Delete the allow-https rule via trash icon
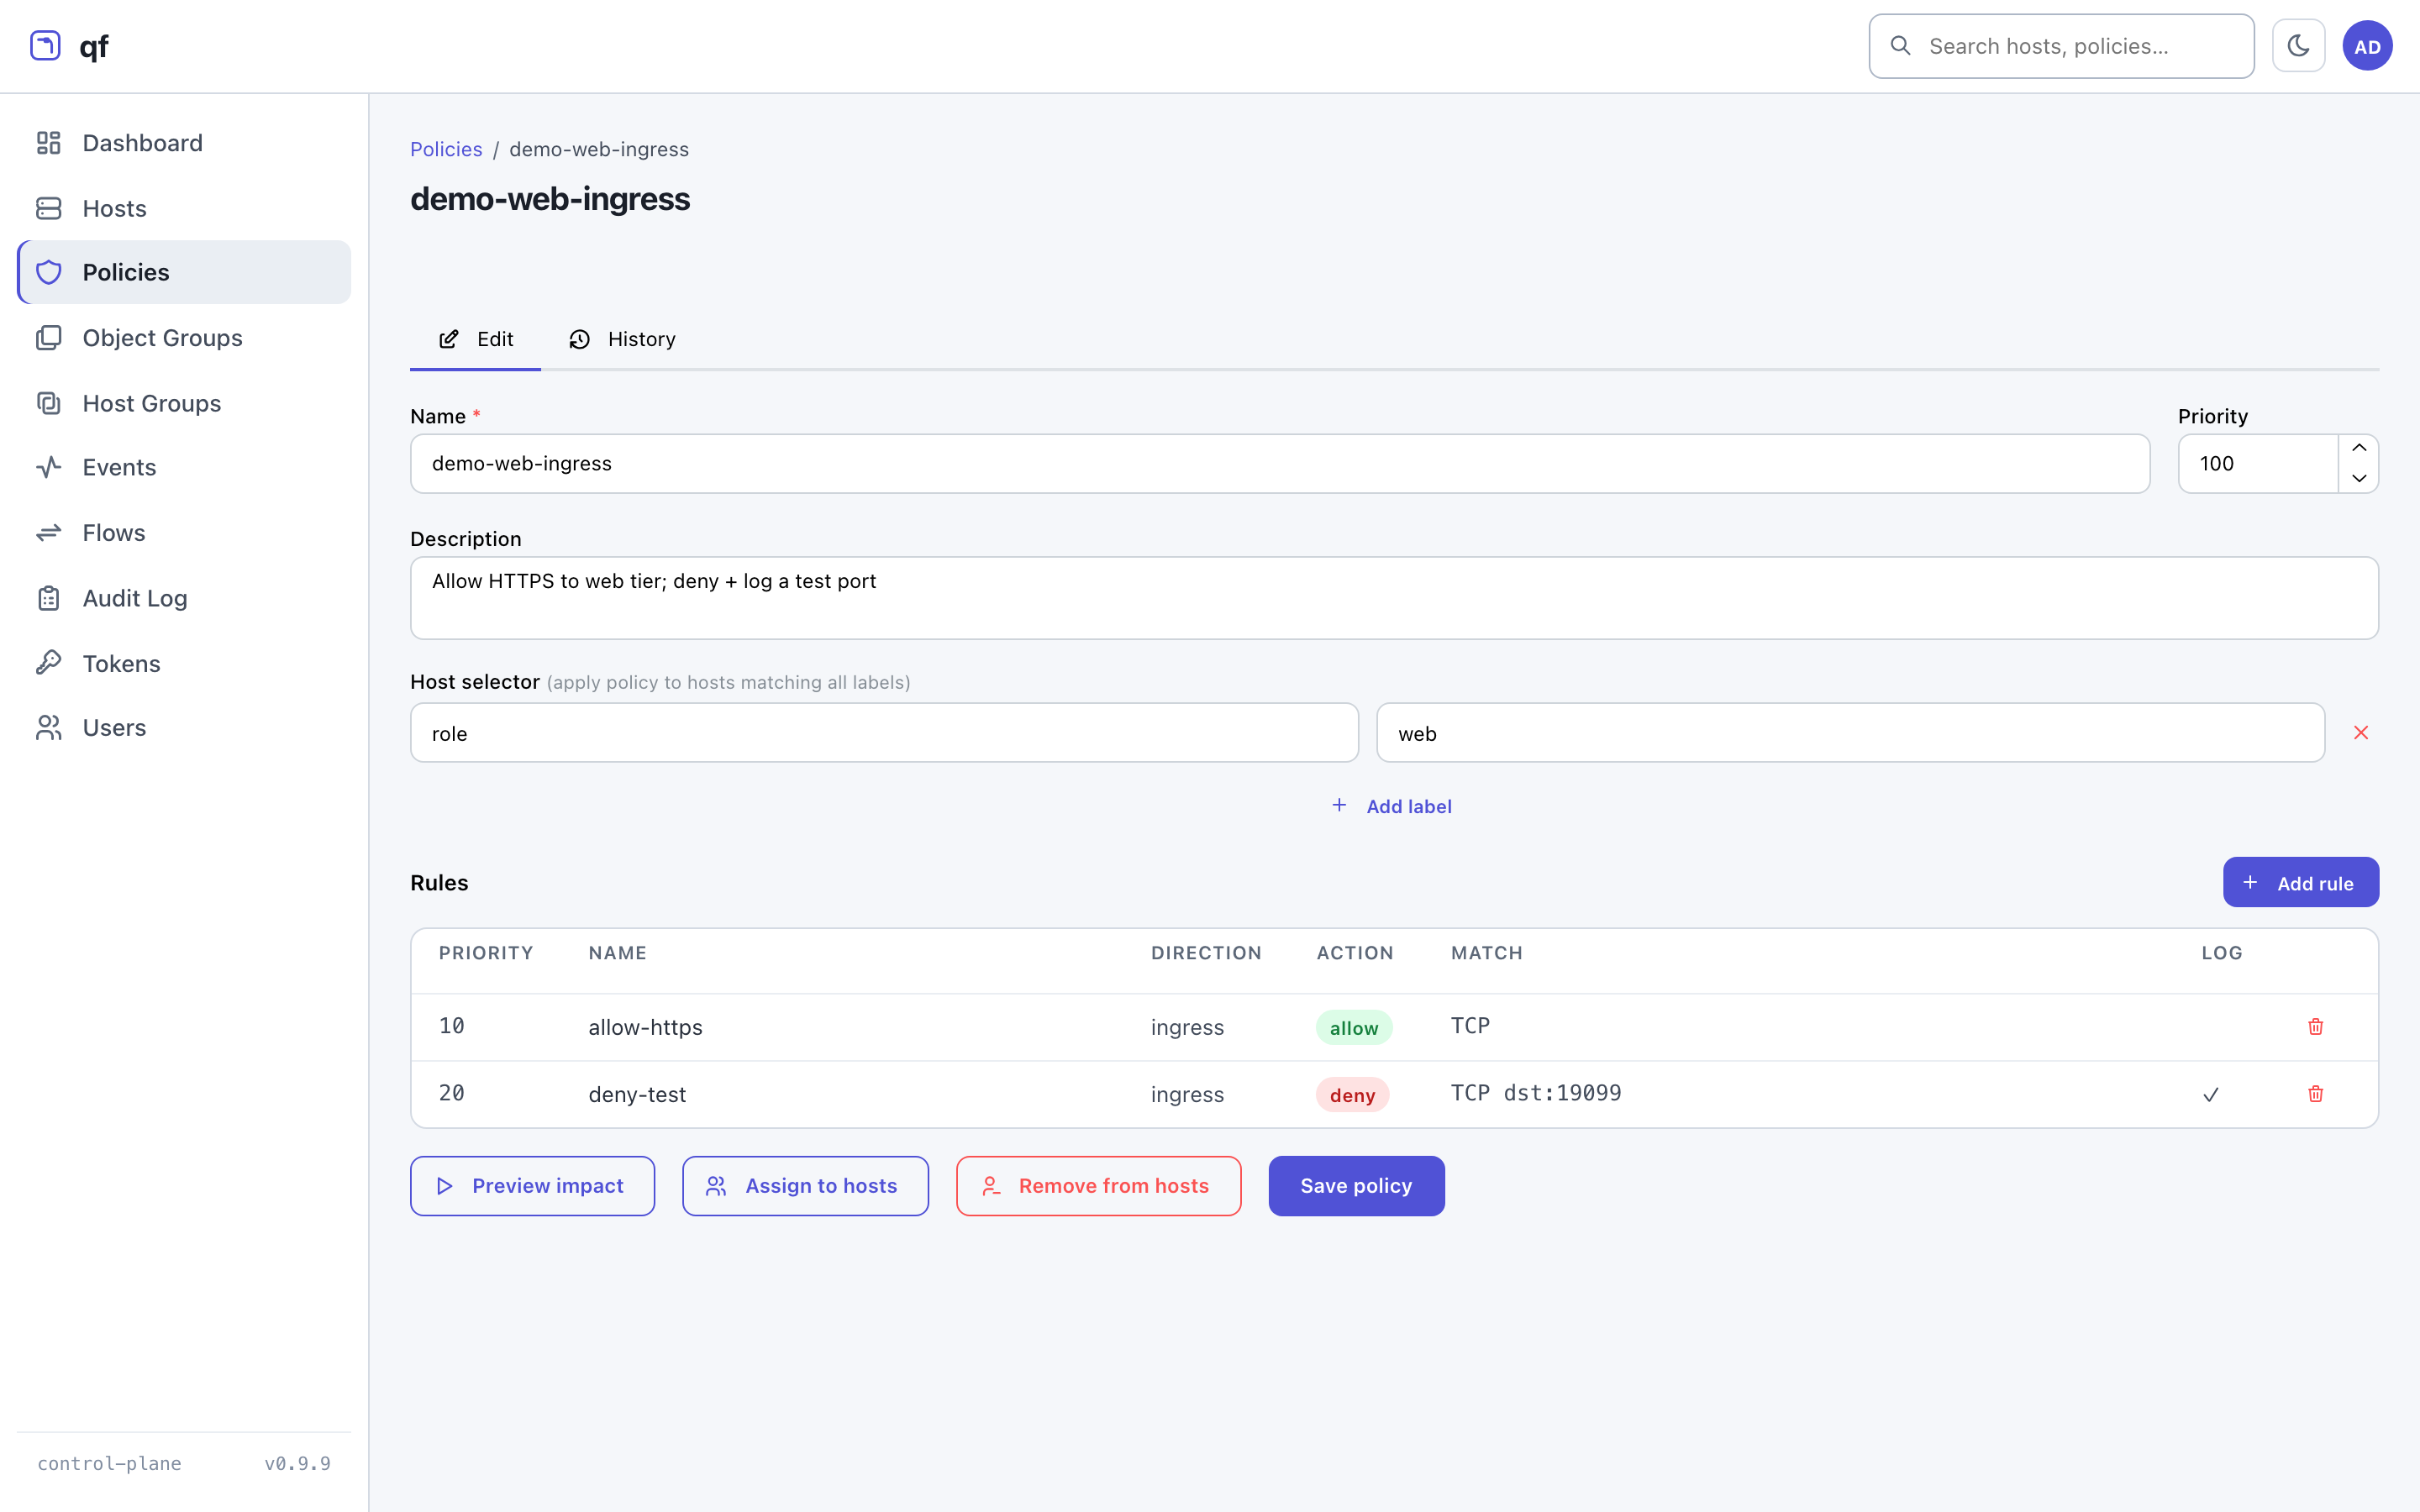 (x=2315, y=1027)
